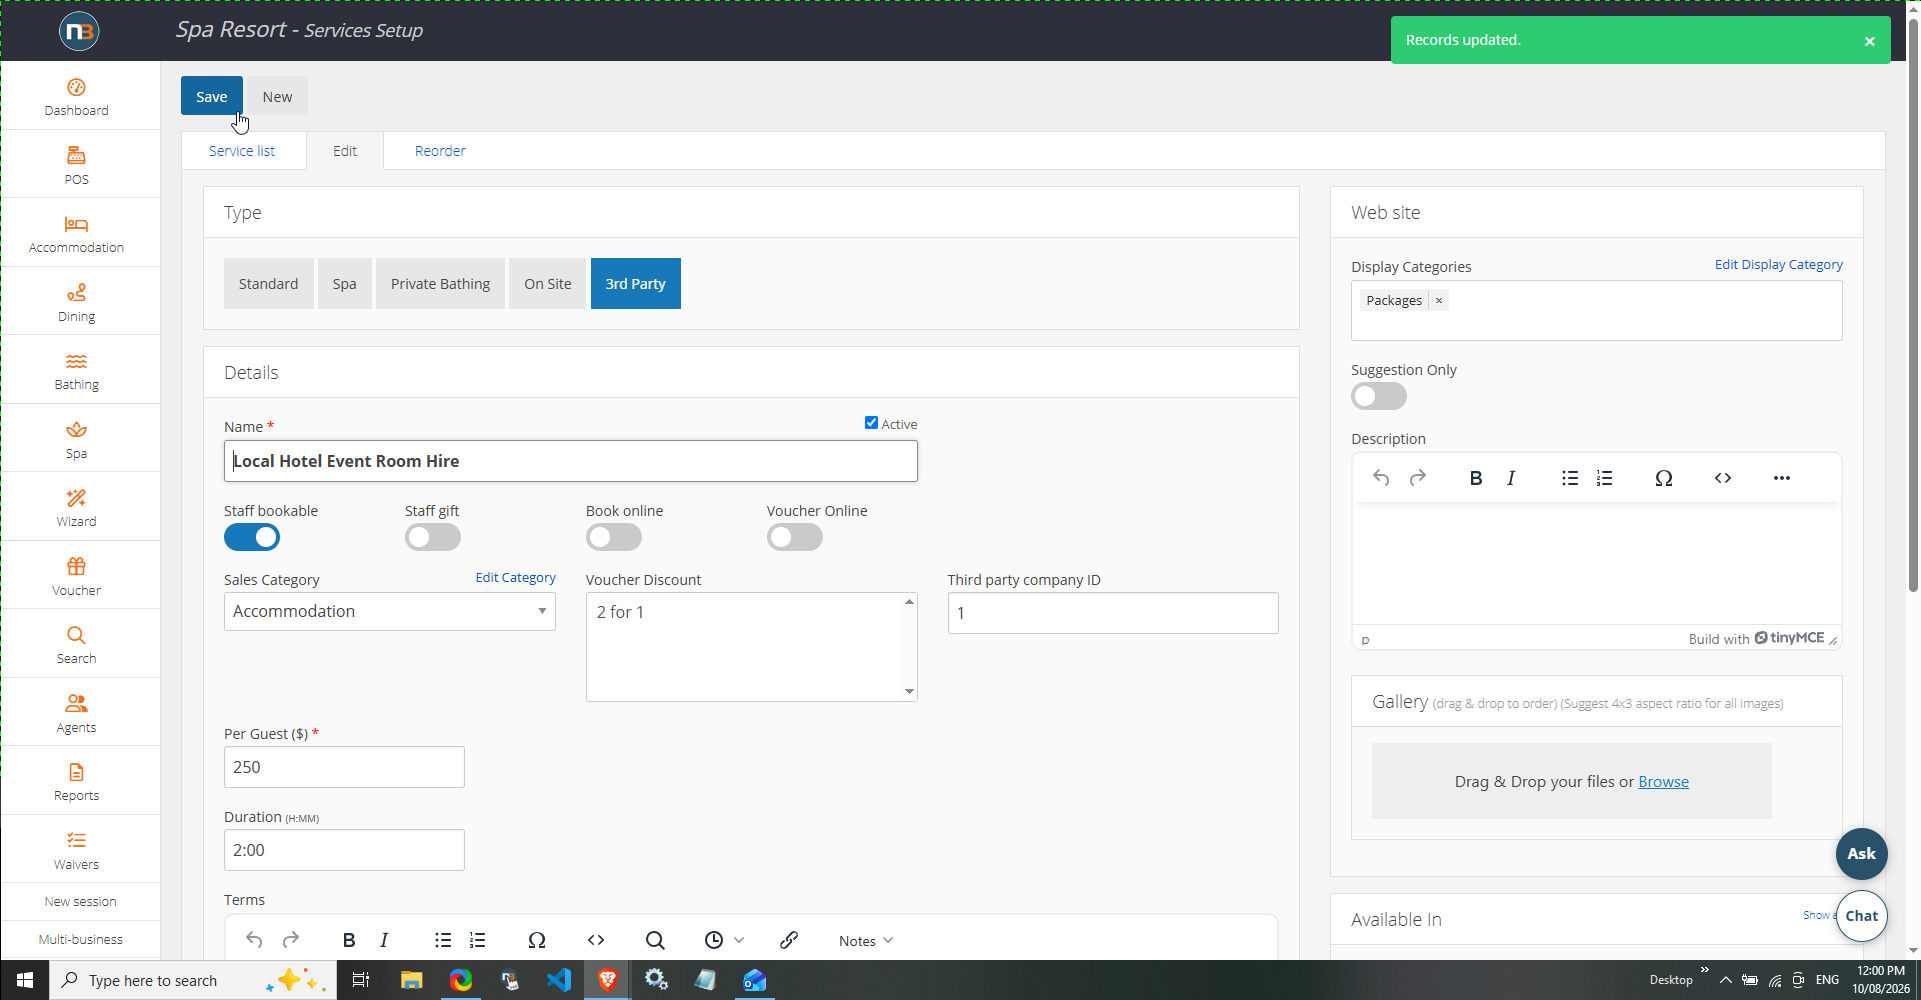1921x1000 pixels.
Task: Click the service Name field
Action: 571,461
